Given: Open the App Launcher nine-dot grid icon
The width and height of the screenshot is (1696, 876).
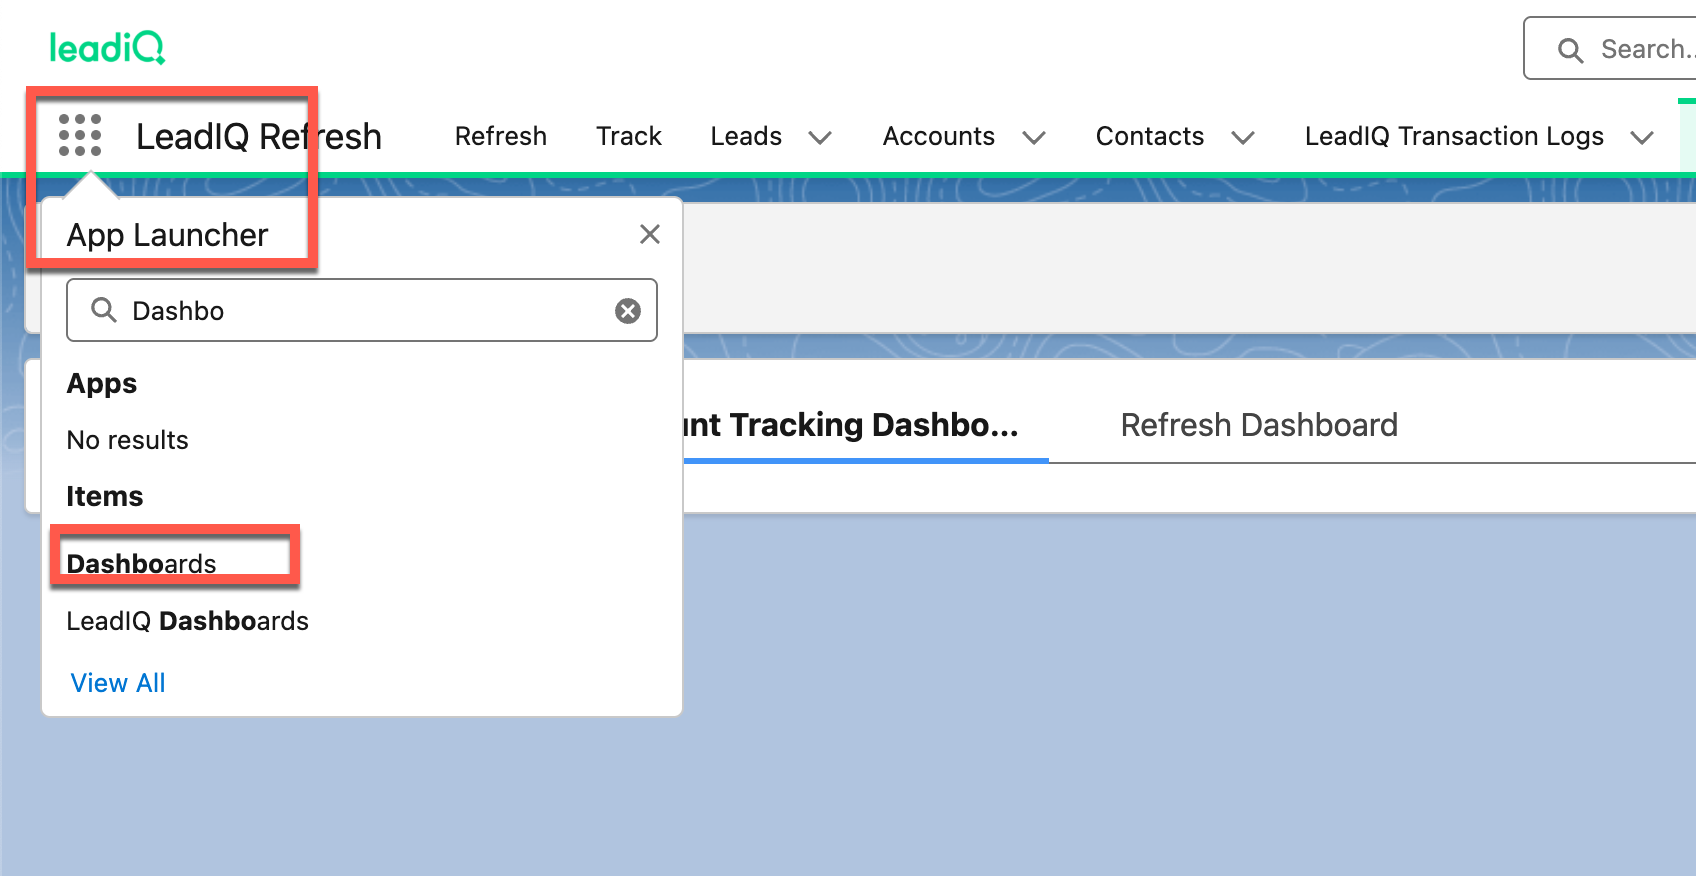Looking at the screenshot, I should 80,135.
